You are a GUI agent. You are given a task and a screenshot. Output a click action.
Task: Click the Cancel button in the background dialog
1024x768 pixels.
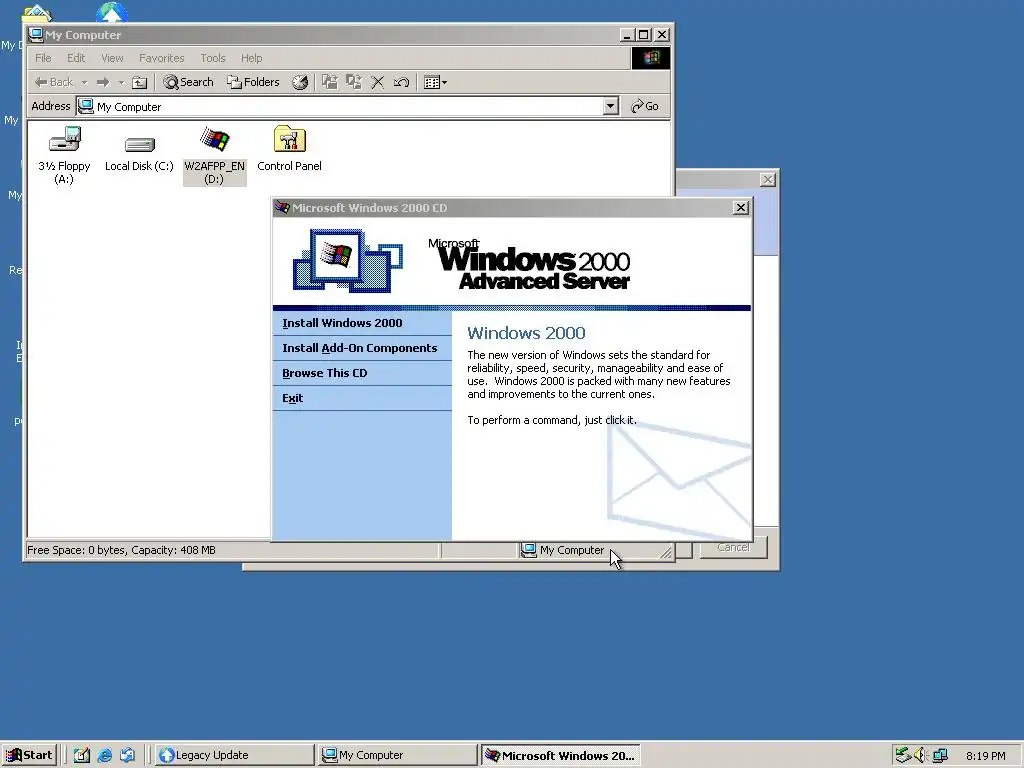[733, 547]
